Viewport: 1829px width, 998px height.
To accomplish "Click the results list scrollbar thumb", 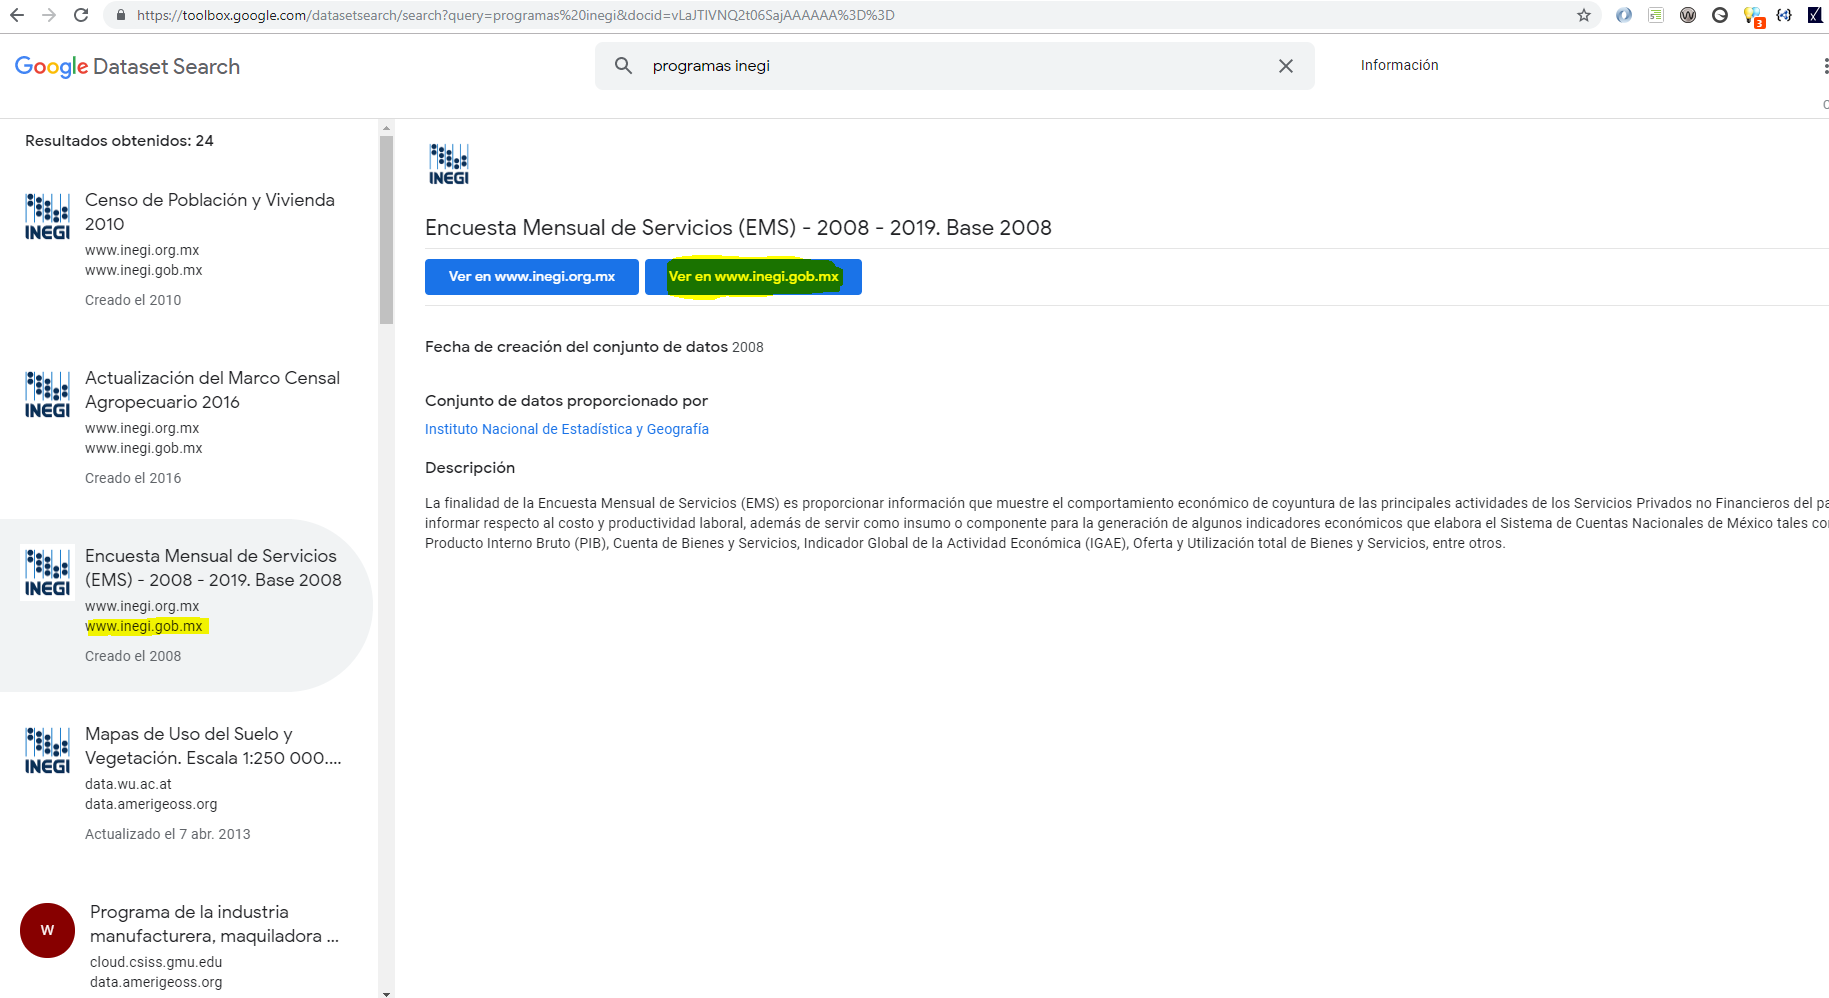I will (x=387, y=230).
